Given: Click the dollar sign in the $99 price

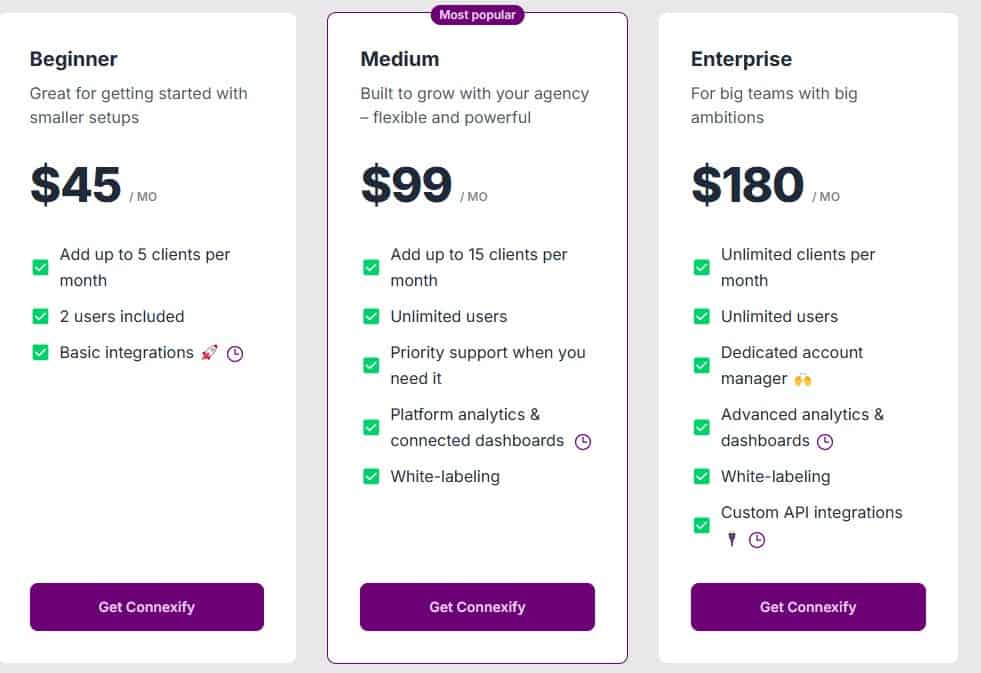Looking at the screenshot, I should tap(375, 185).
